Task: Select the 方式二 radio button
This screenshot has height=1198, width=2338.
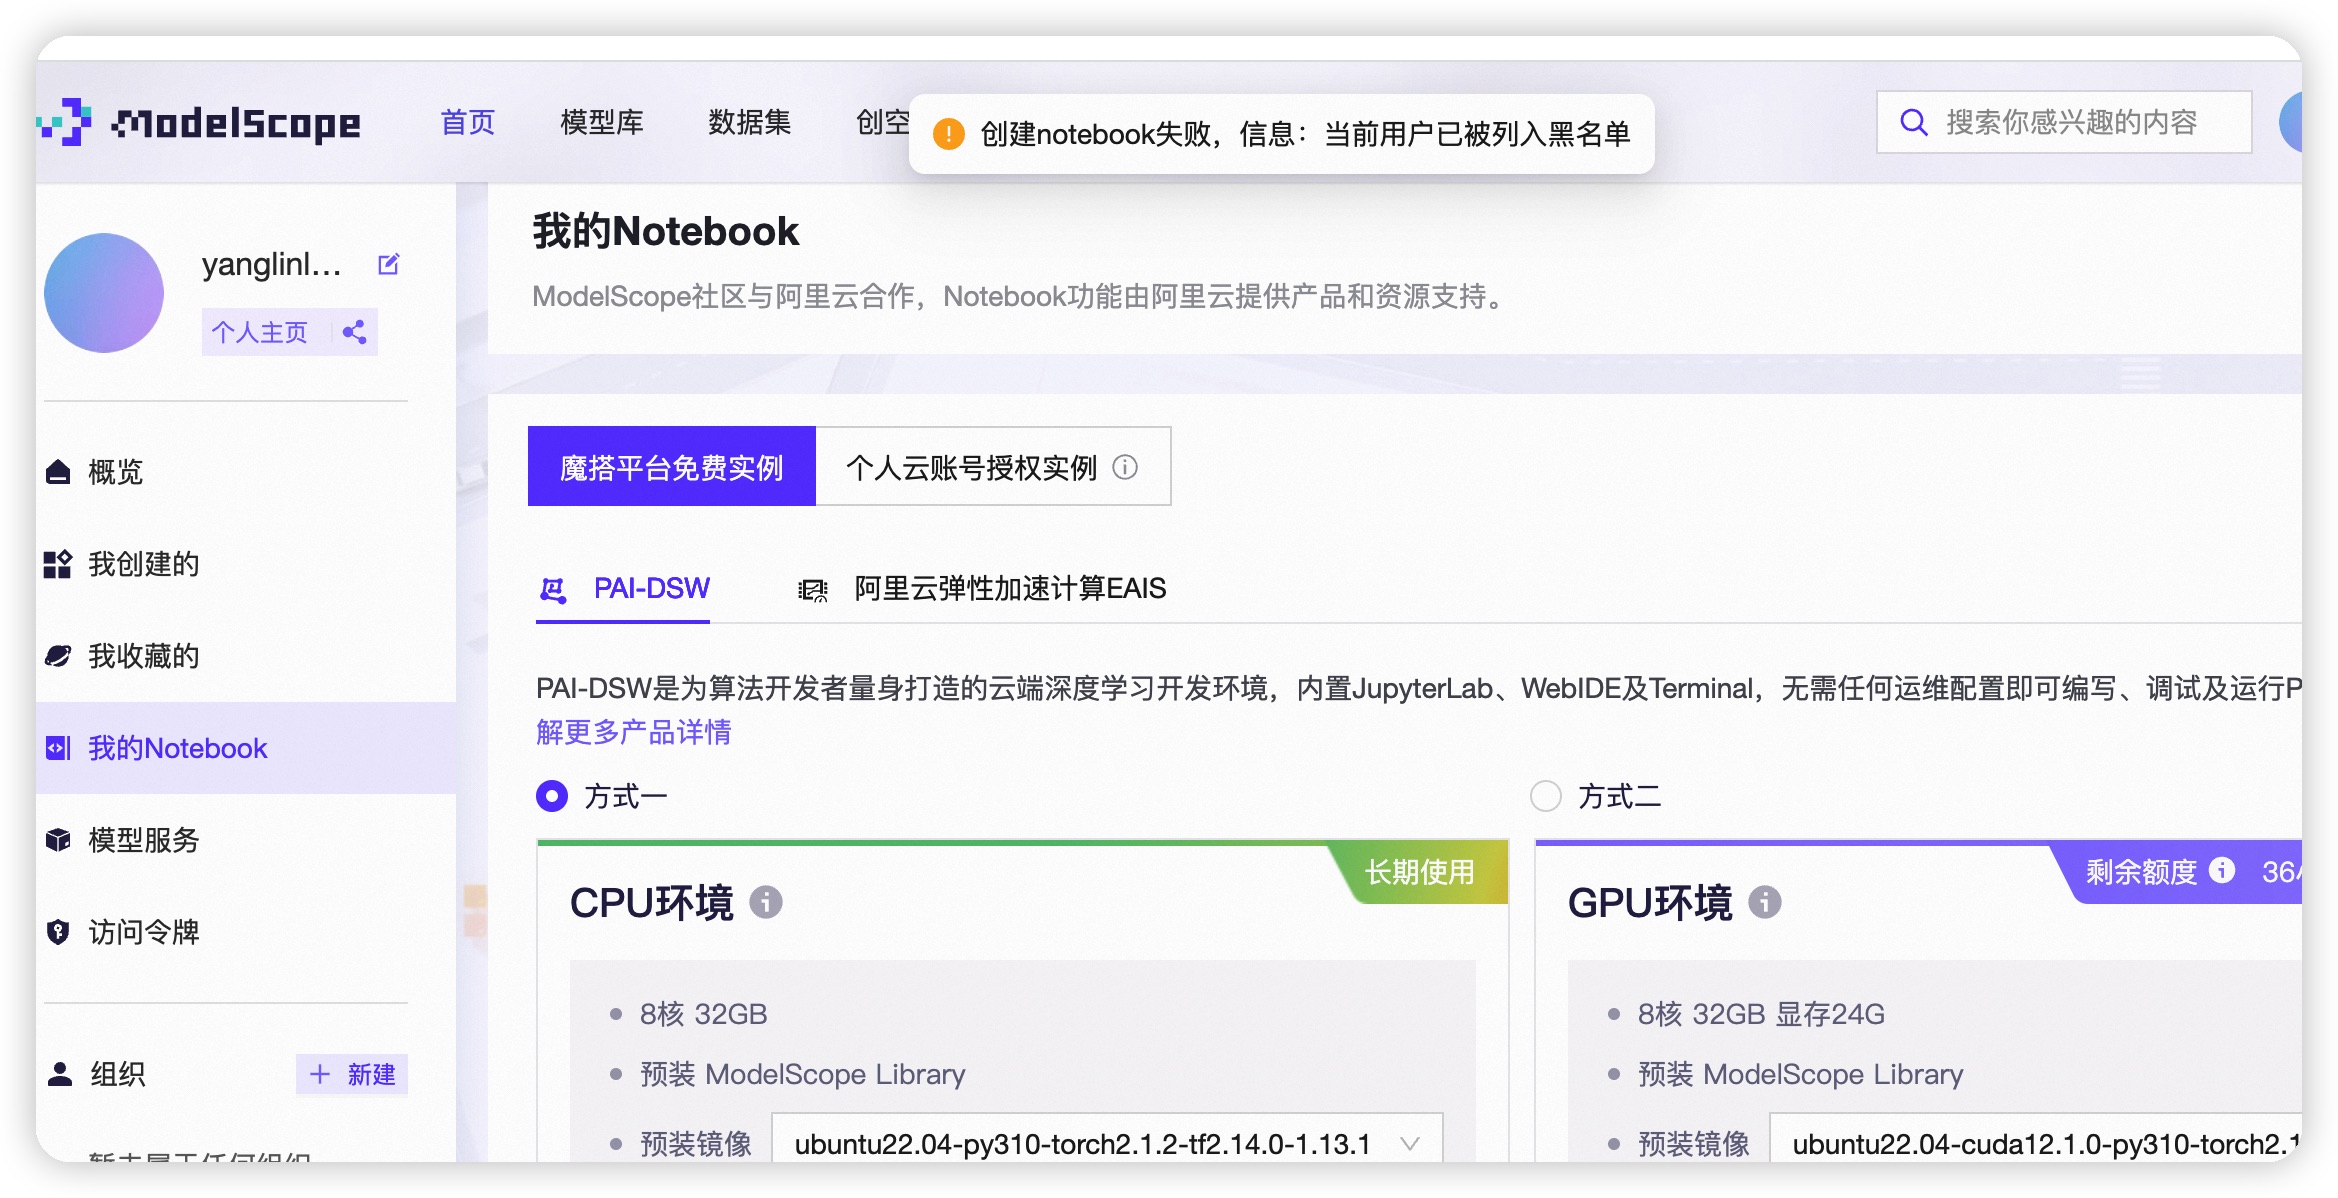Action: (x=1546, y=796)
